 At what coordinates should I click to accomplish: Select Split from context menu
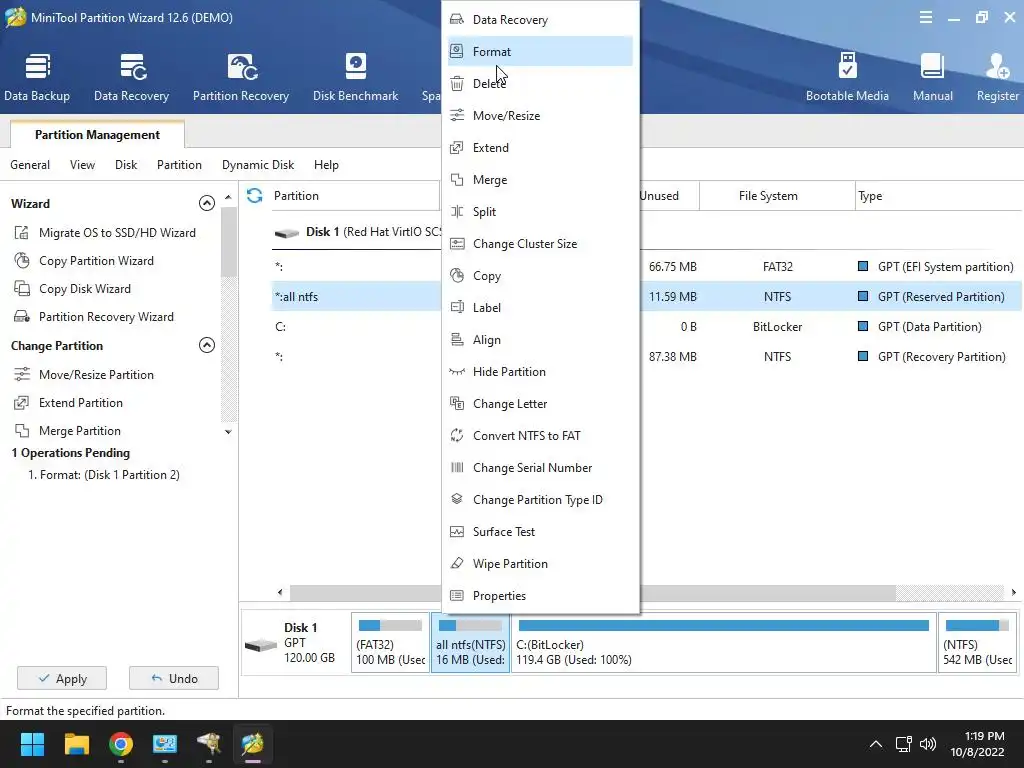(540, 212)
